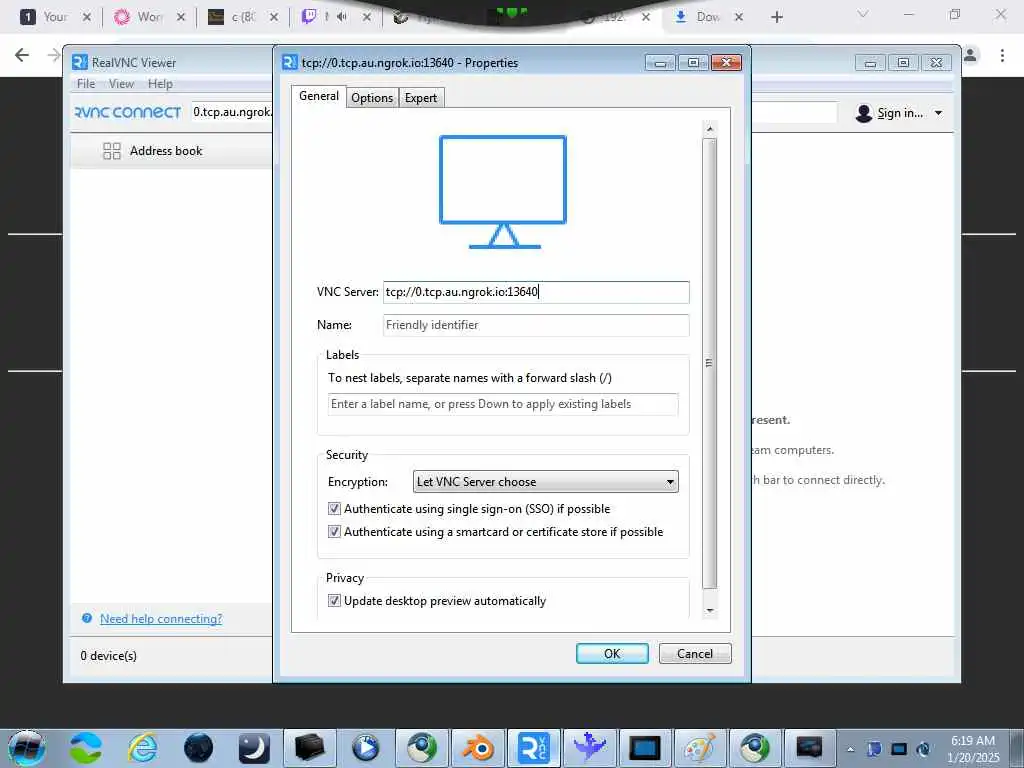The width and height of the screenshot is (1024, 768).
Task: Open the browser three-dot menu
Action: pos(1002,56)
